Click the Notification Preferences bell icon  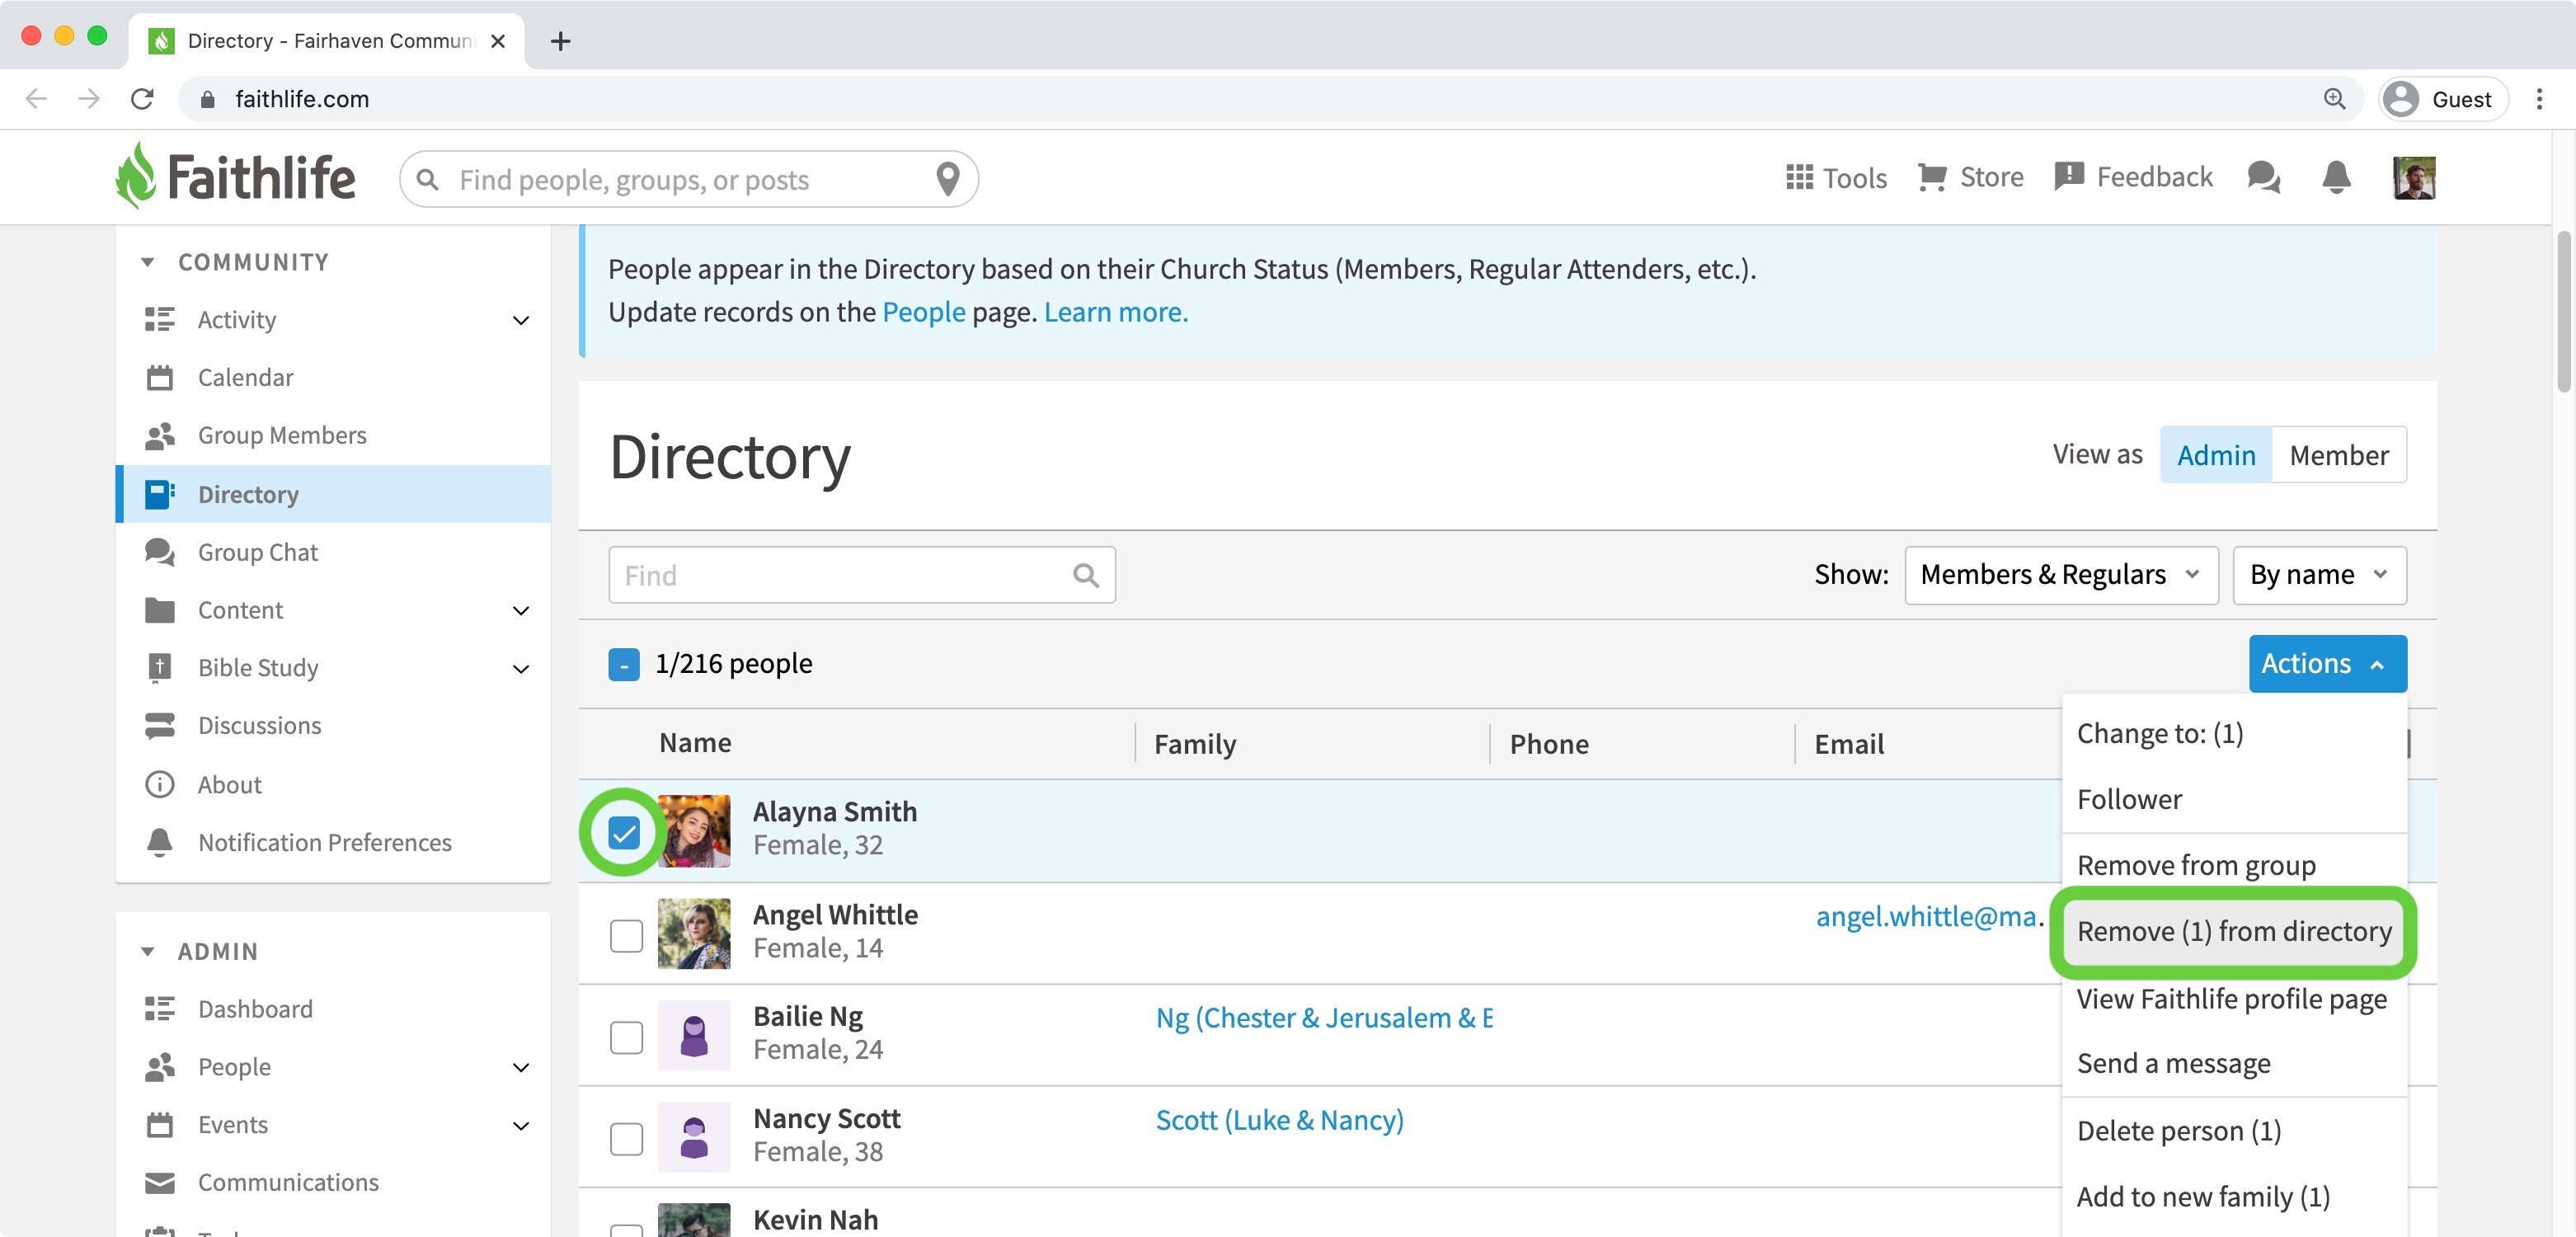point(160,842)
